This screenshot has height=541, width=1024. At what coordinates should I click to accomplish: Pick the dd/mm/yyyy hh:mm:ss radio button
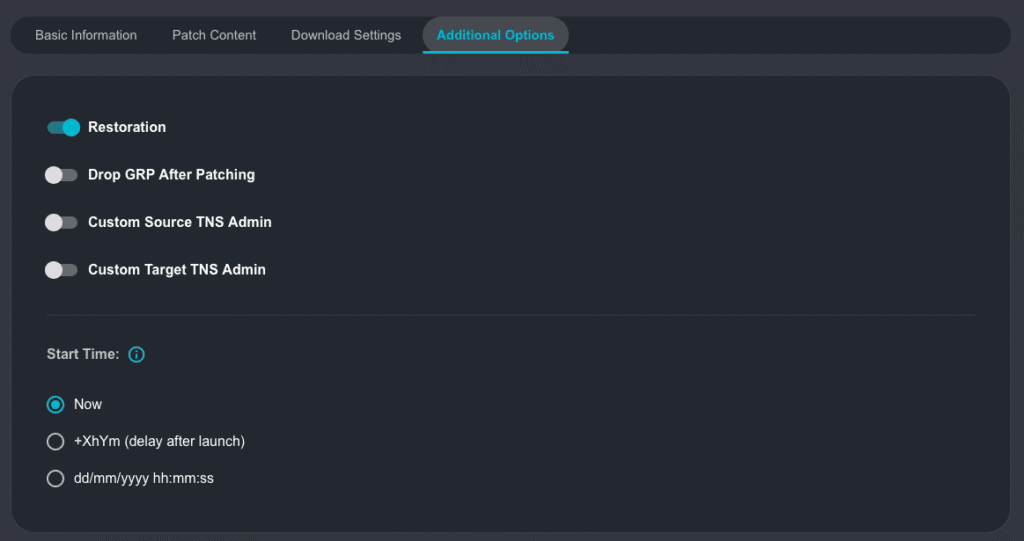(x=56, y=479)
